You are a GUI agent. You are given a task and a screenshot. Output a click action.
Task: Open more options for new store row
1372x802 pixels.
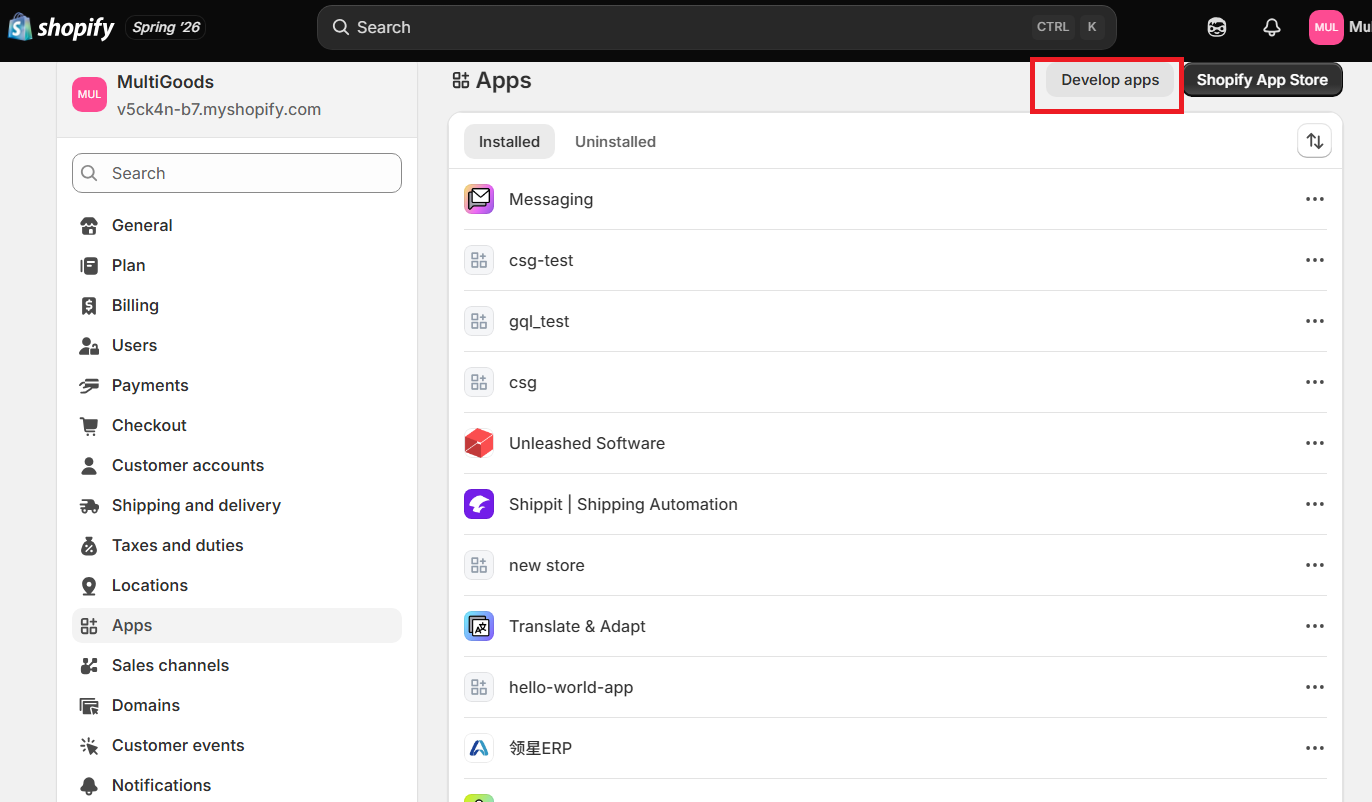click(1314, 565)
